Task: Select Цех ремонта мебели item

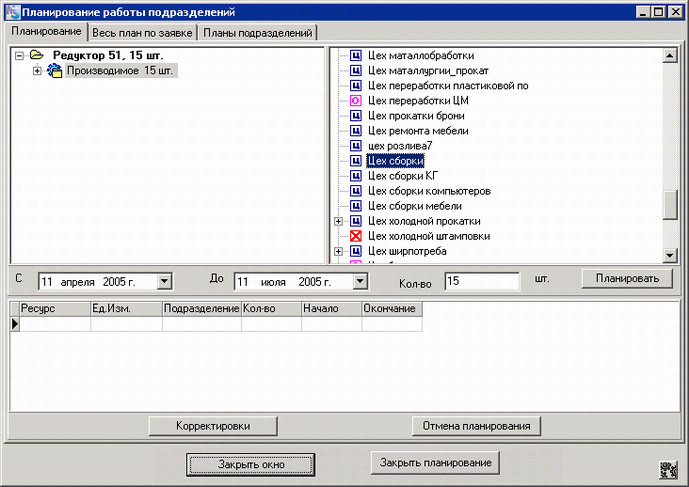Action: point(418,131)
